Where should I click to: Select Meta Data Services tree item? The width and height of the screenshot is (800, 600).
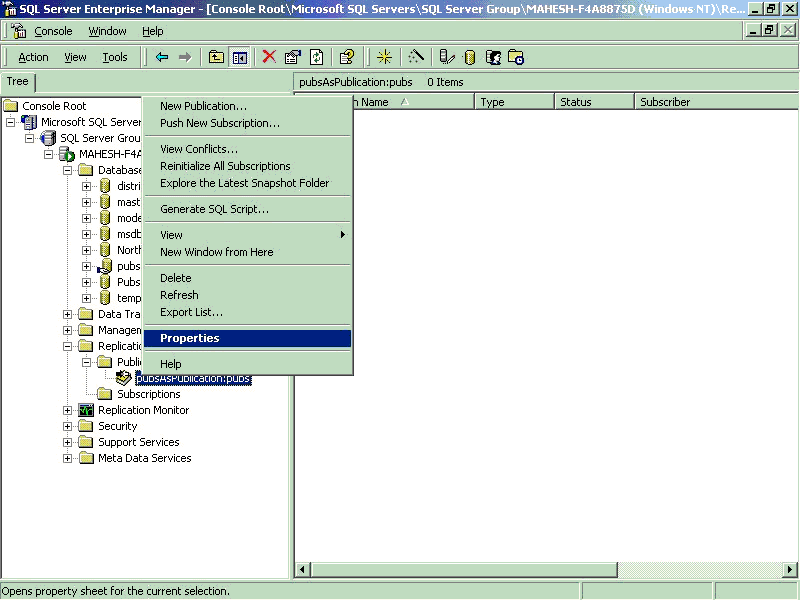(x=144, y=458)
